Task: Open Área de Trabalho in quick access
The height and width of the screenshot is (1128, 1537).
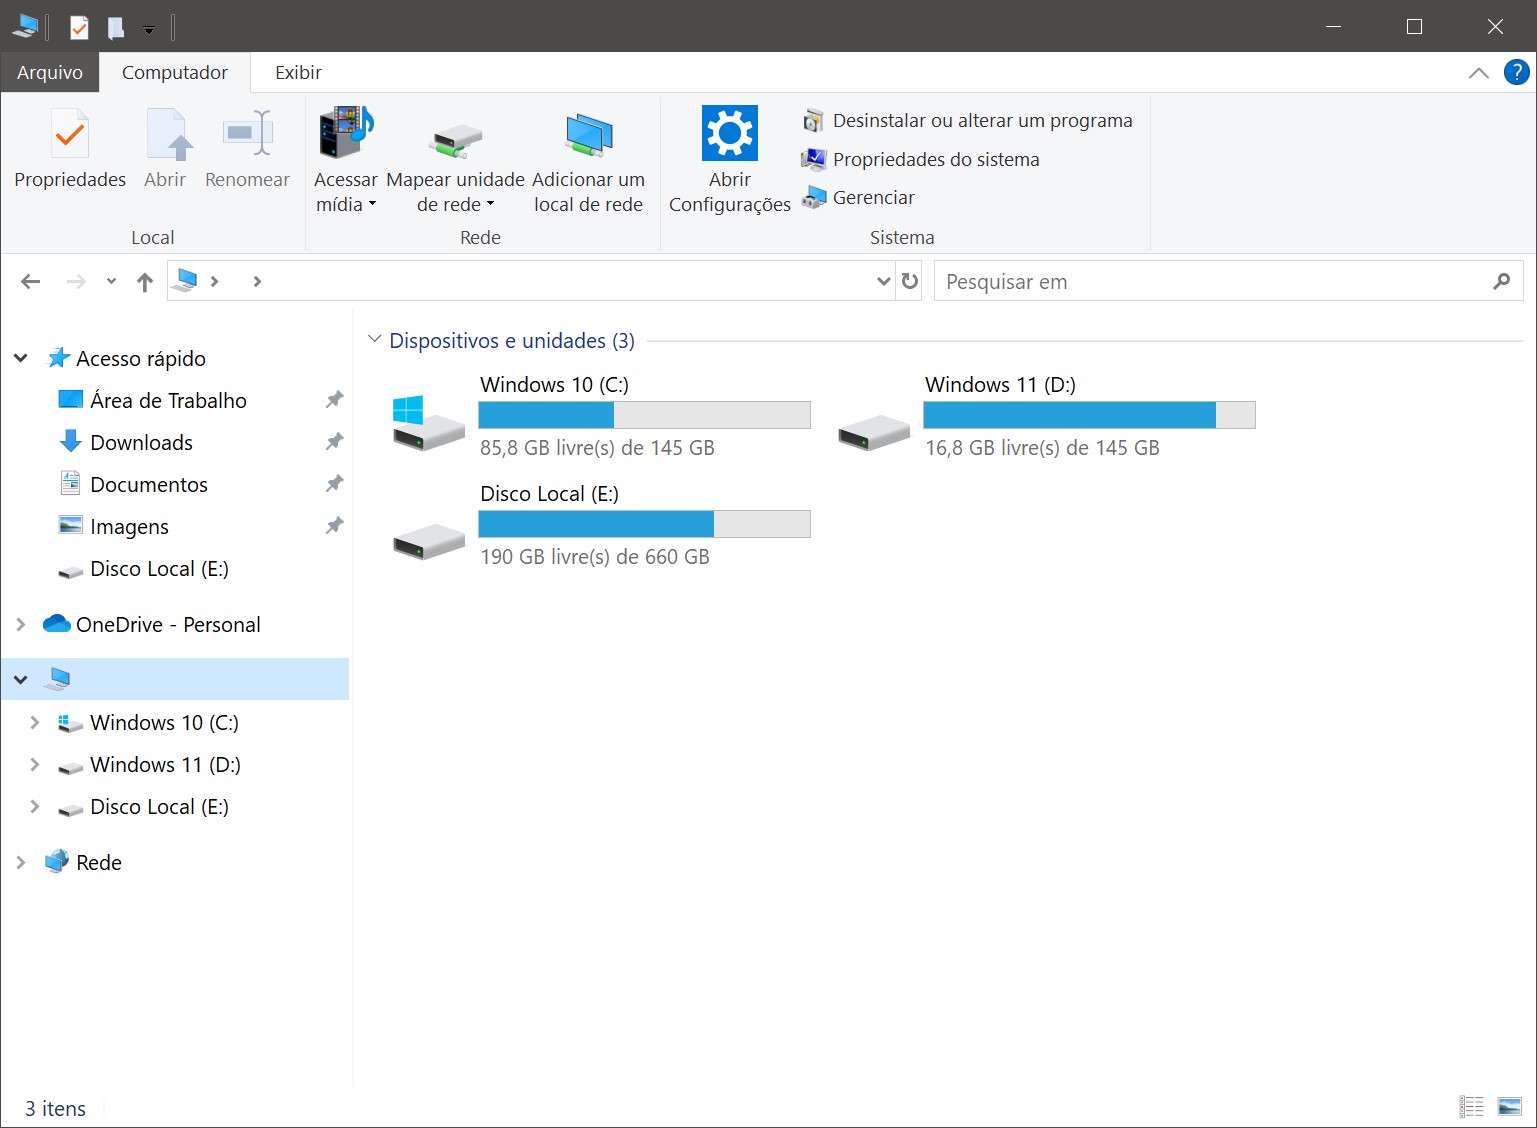Action: (x=153, y=400)
